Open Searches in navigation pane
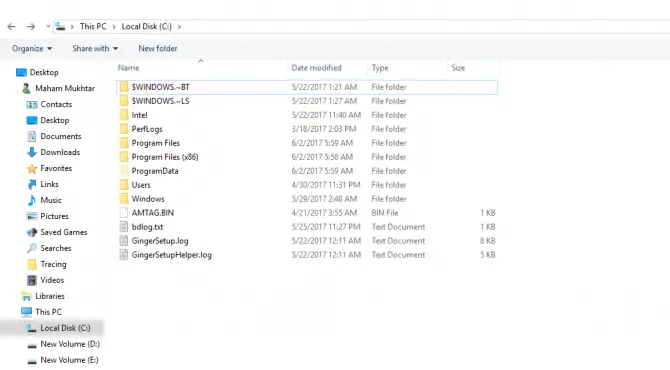670x370 pixels. pos(49,248)
